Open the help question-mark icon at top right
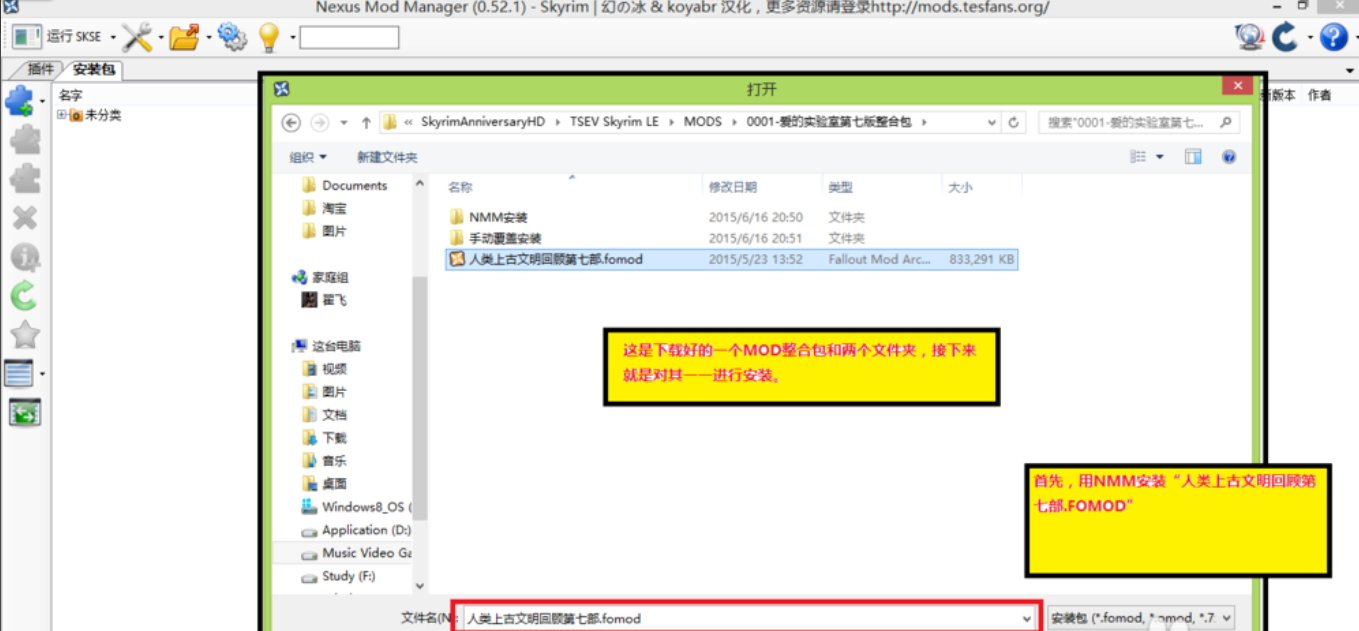The height and width of the screenshot is (631, 1359). (1330, 37)
